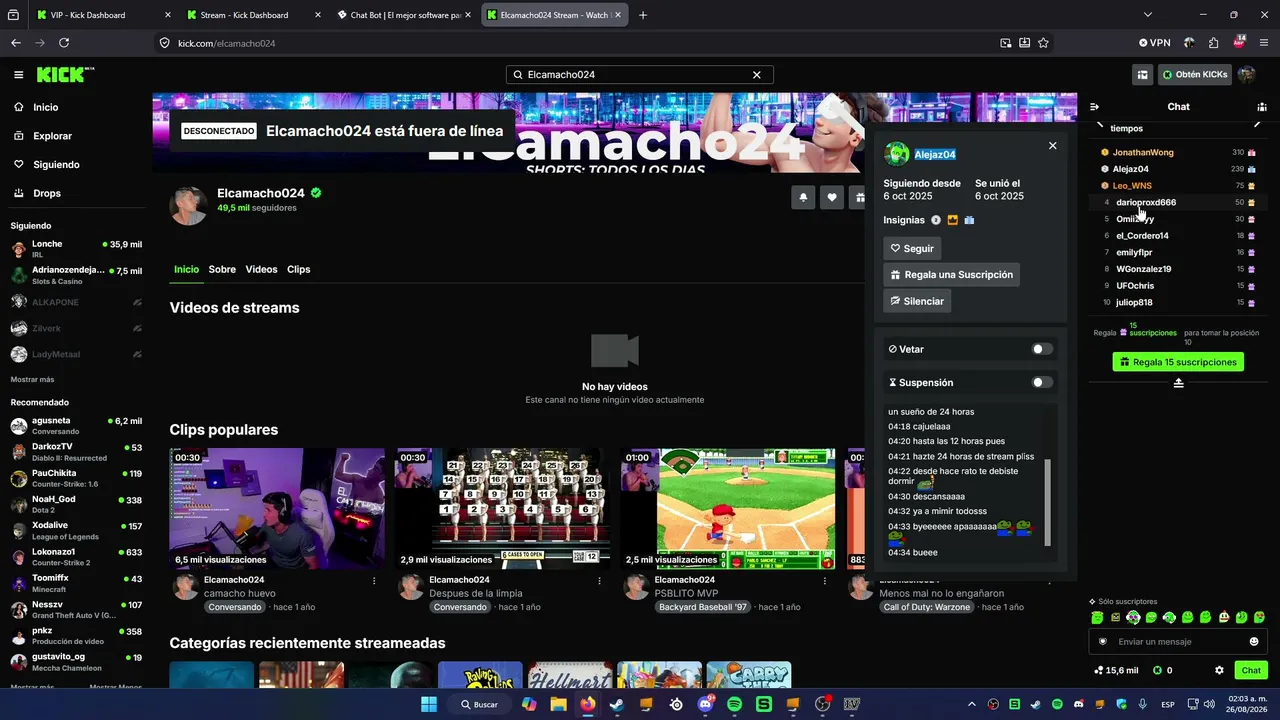
Task: Open Spotify from the taskbar
Action: (735, 705)
